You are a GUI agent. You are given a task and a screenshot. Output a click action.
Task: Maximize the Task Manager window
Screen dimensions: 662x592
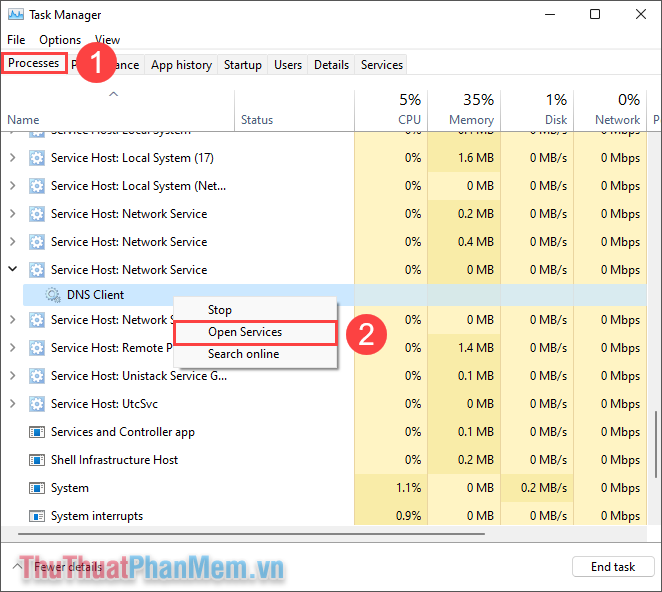[x=595, y=14]
